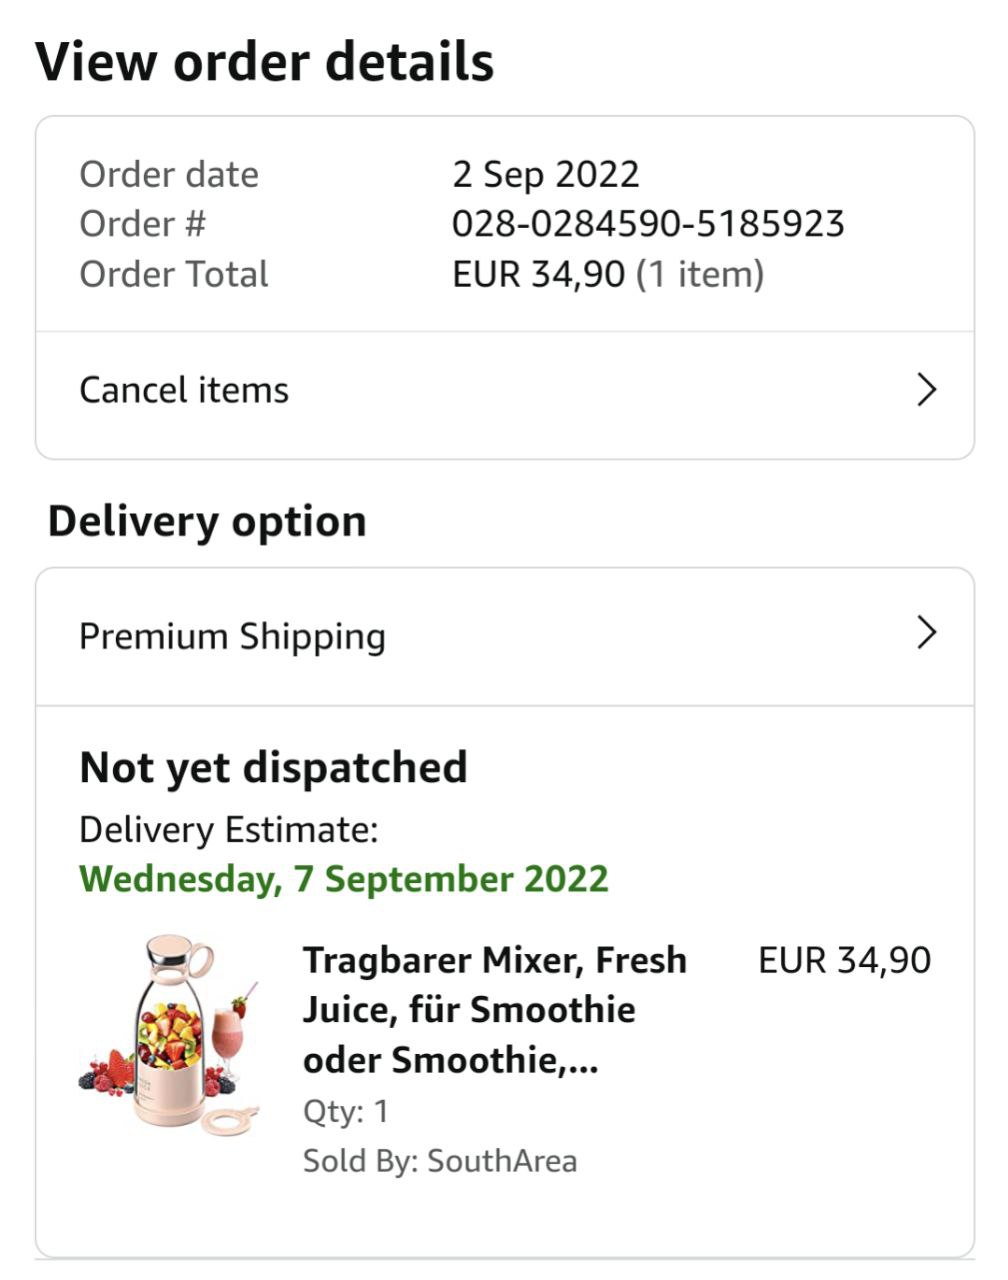Click the Order # label
This screenshot has height=1280, width=1008.
[x=142, y=224]
